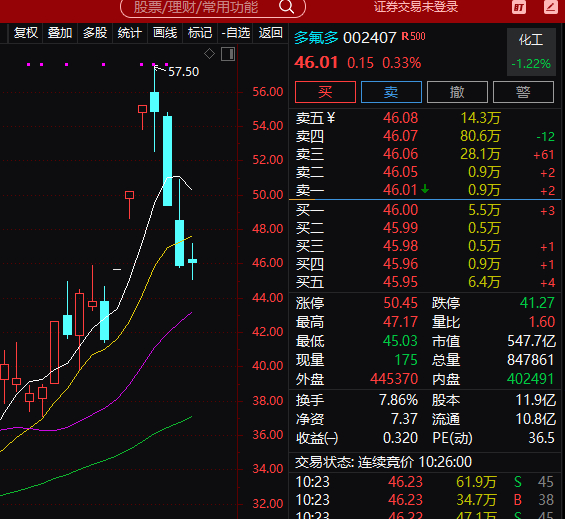Screen dimensions: 565x519
Task: Click the blue 卖 sell button
Action: pyautogui.click(x=391, y=92)
